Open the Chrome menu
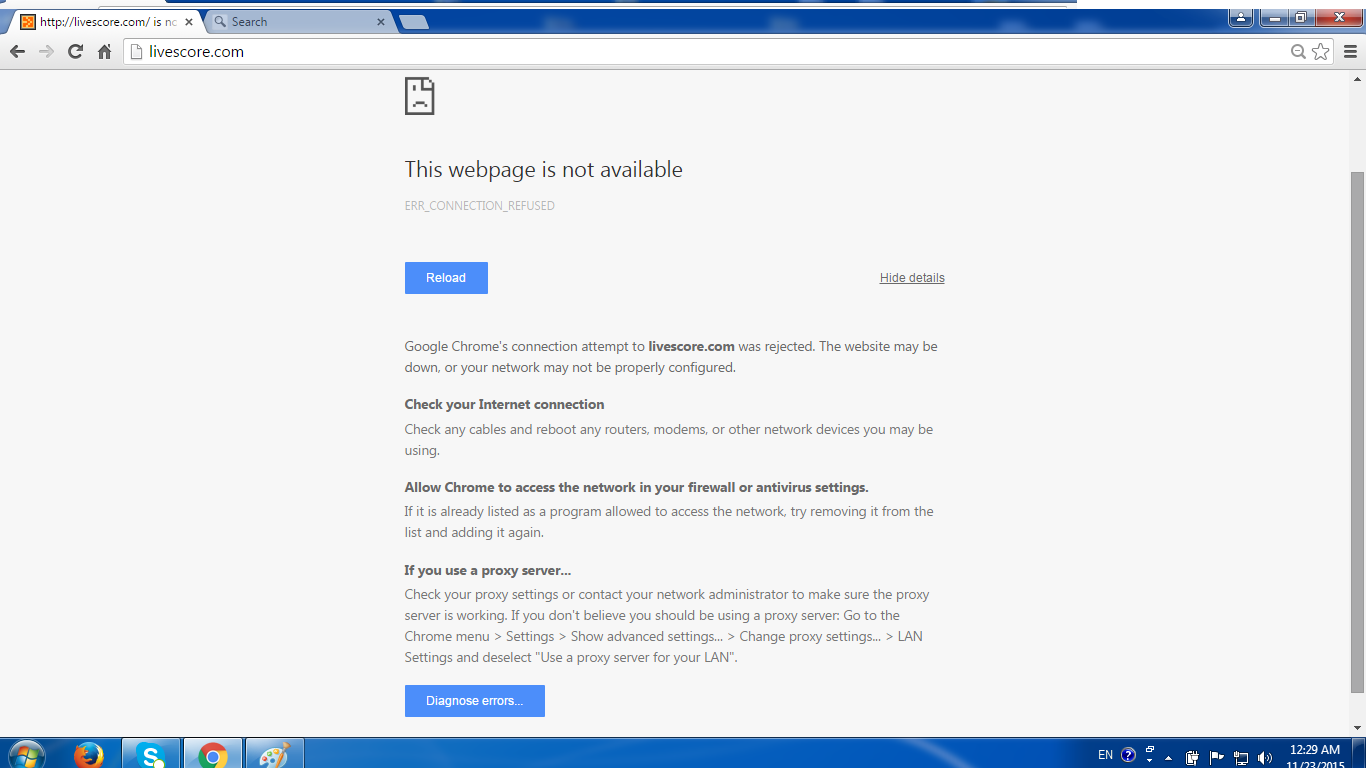This screenshot has height=768, width=1366. click(1351, 52)
